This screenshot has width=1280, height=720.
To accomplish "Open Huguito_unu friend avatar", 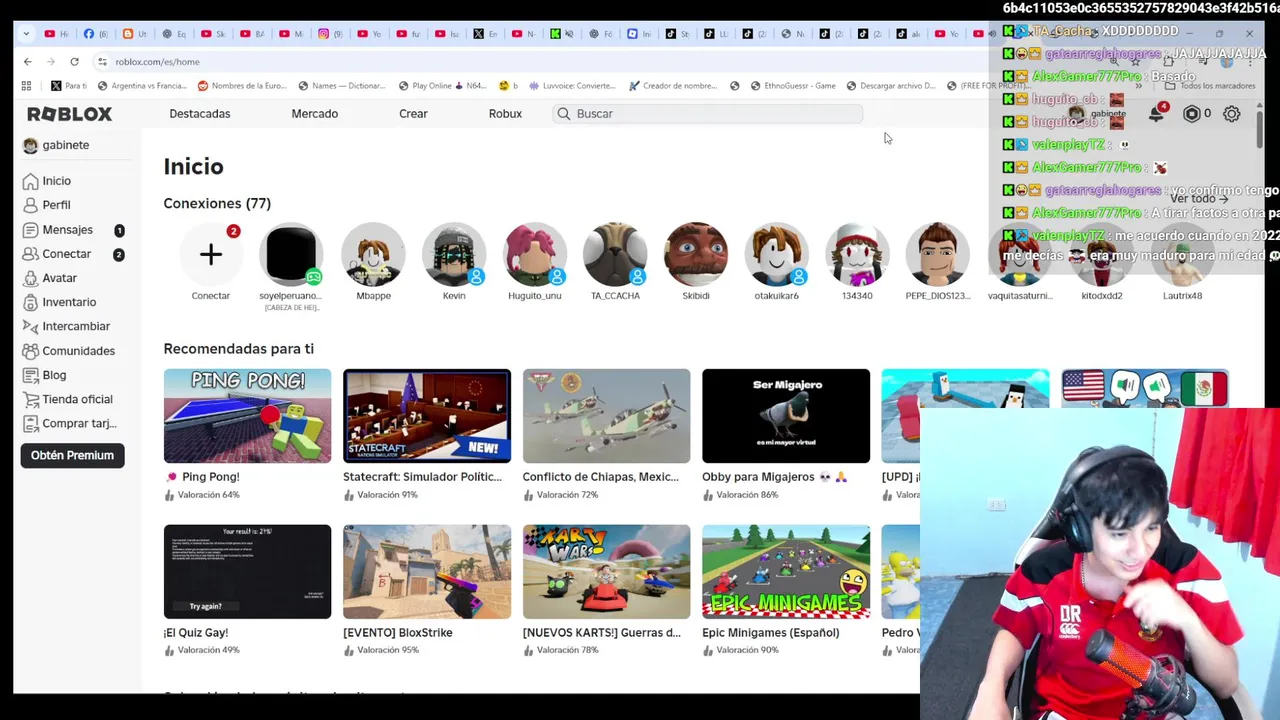I will [x=535, y=254].
